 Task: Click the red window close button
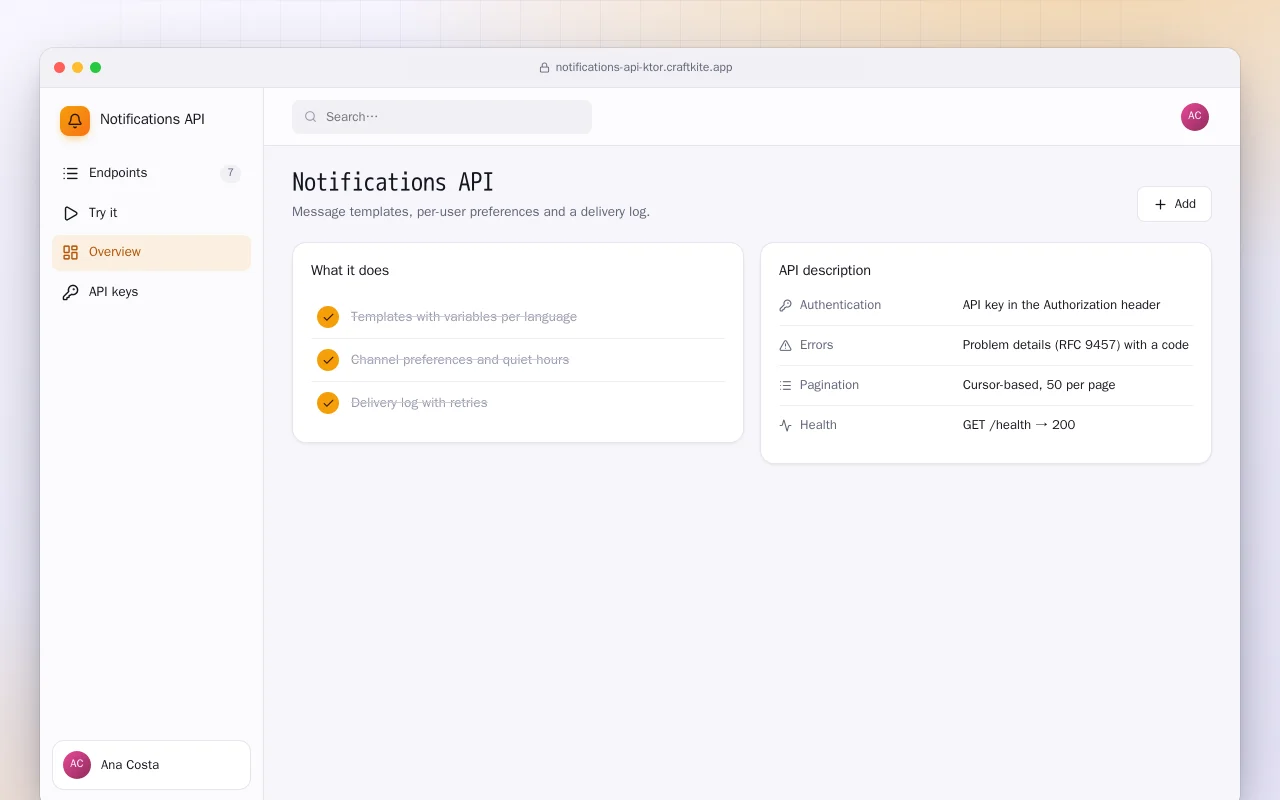[60, 68]
